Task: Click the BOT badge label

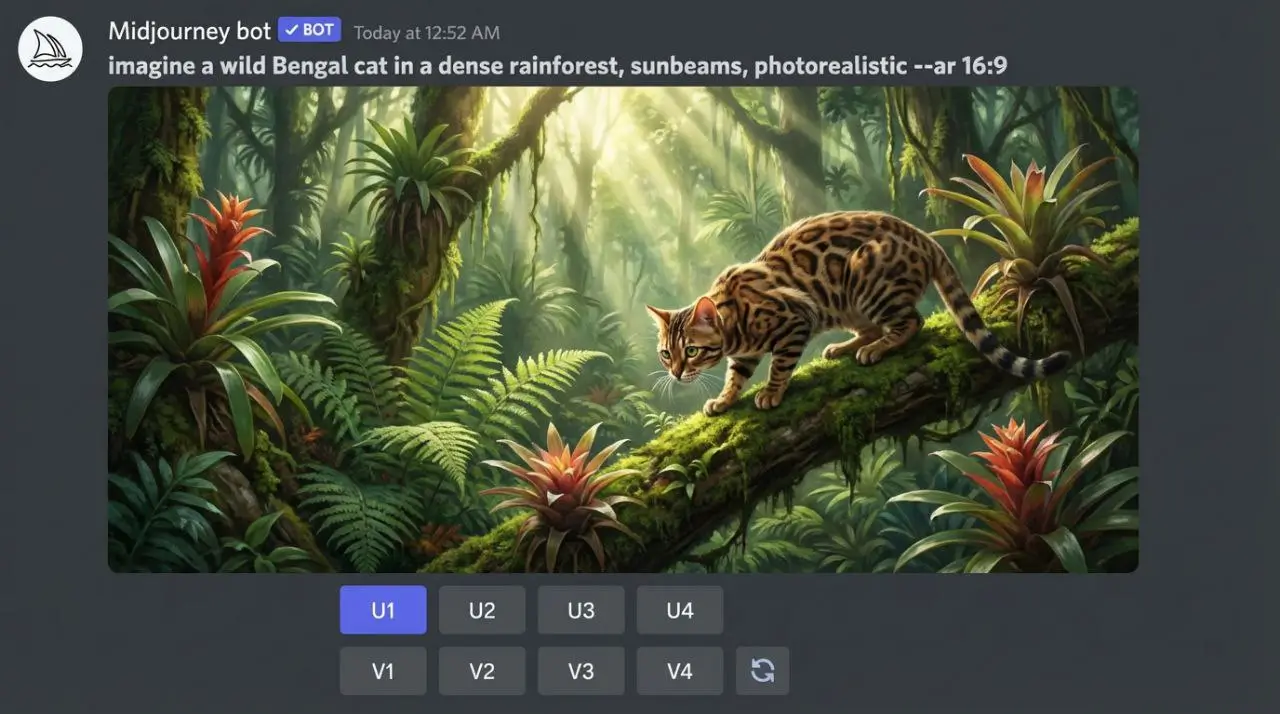Action: click(x=318, y=30)
